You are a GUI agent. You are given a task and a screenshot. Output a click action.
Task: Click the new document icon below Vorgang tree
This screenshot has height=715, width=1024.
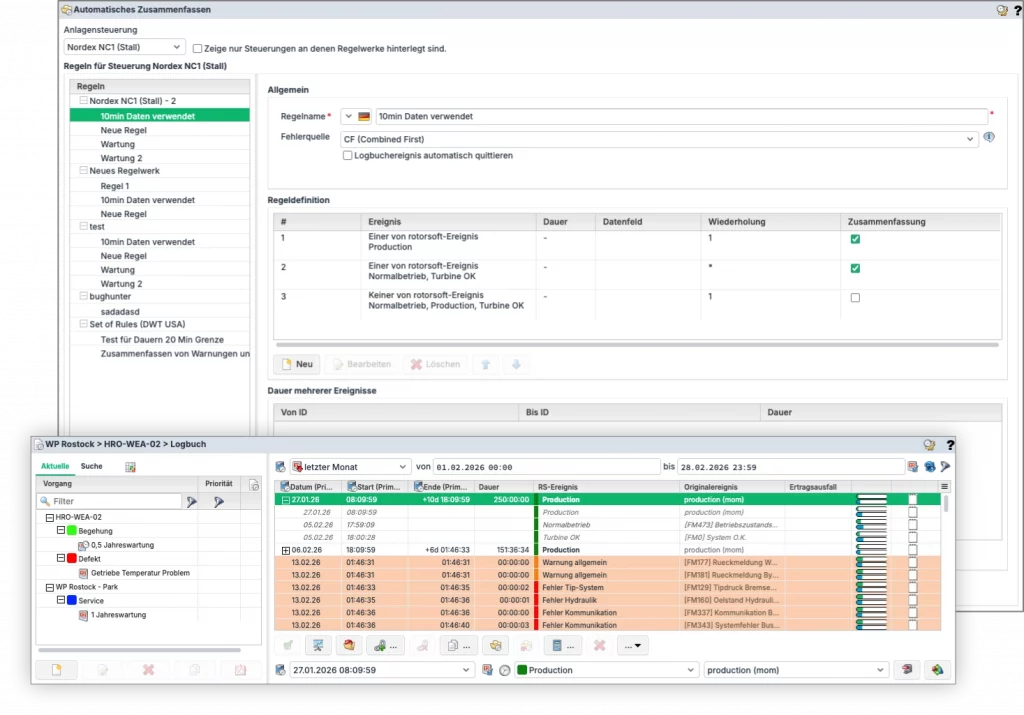pos(56,670)
